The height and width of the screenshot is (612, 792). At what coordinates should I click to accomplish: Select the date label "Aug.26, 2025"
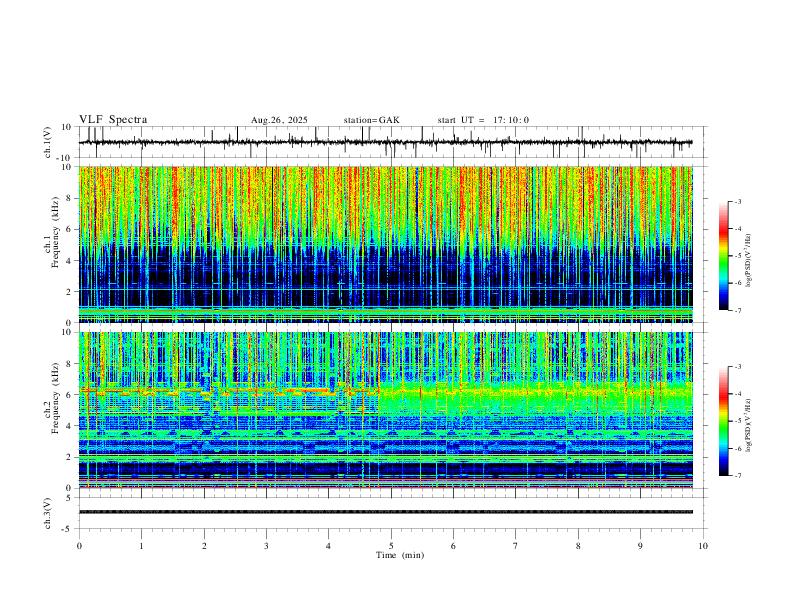[279, 120]
